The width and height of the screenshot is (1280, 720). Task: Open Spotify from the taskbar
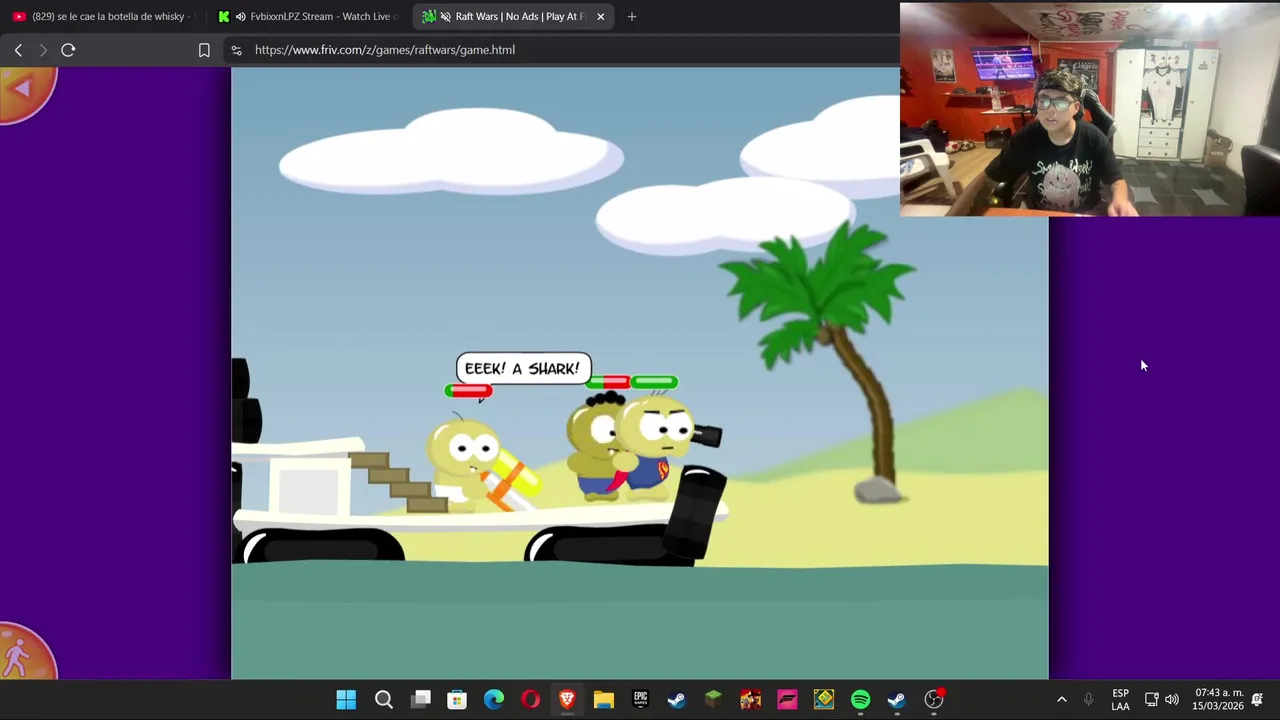click(x=860, y=700)
